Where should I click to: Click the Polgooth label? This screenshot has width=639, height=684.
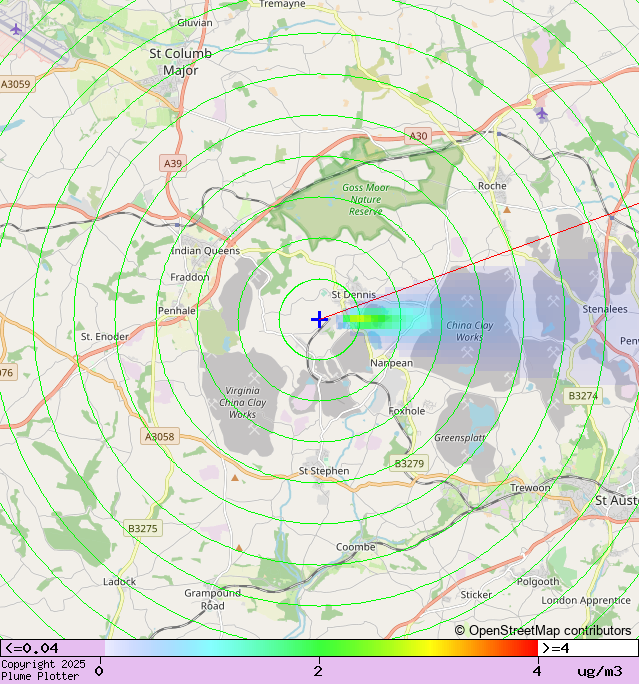pos(538,582)
